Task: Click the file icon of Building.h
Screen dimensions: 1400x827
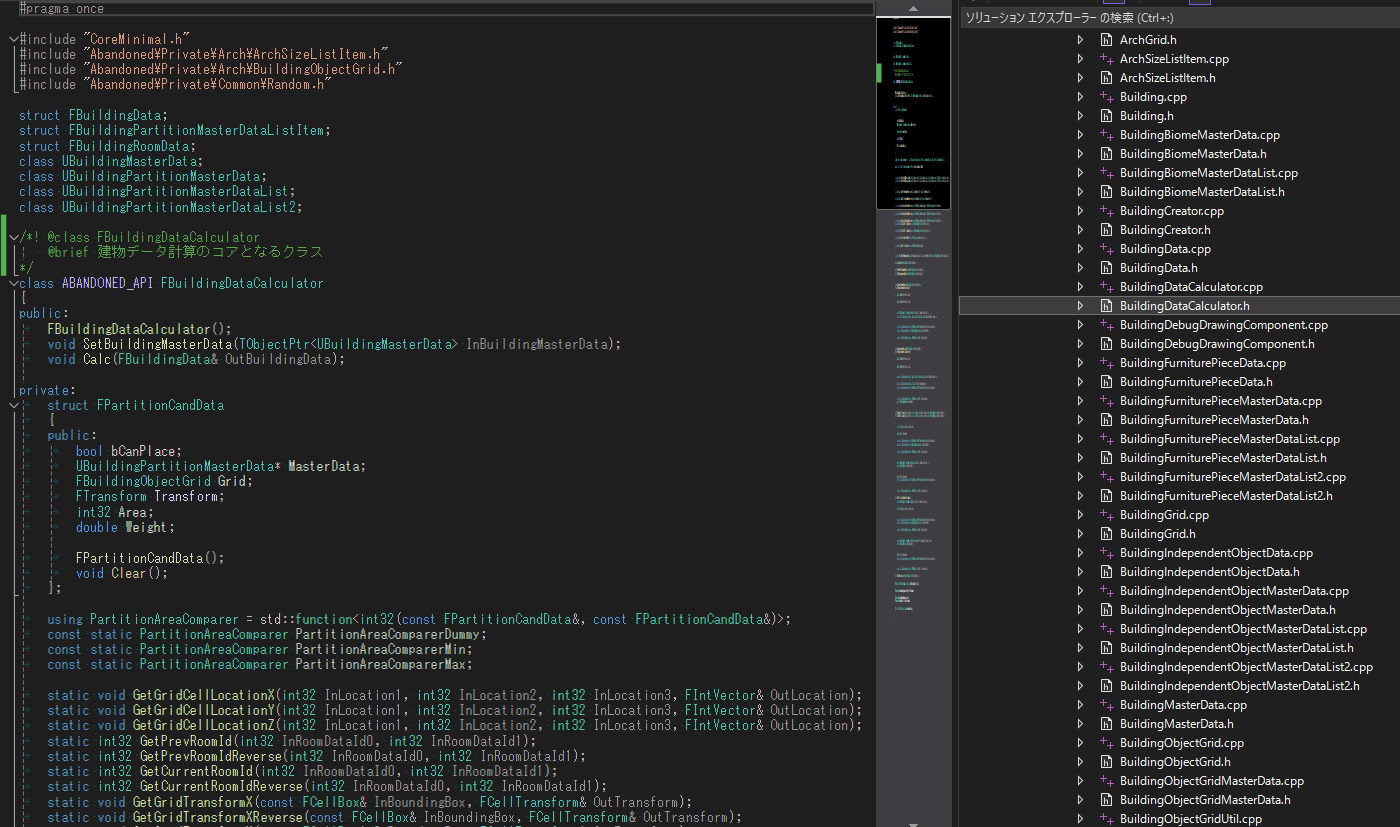Action: pos(1106,115)
